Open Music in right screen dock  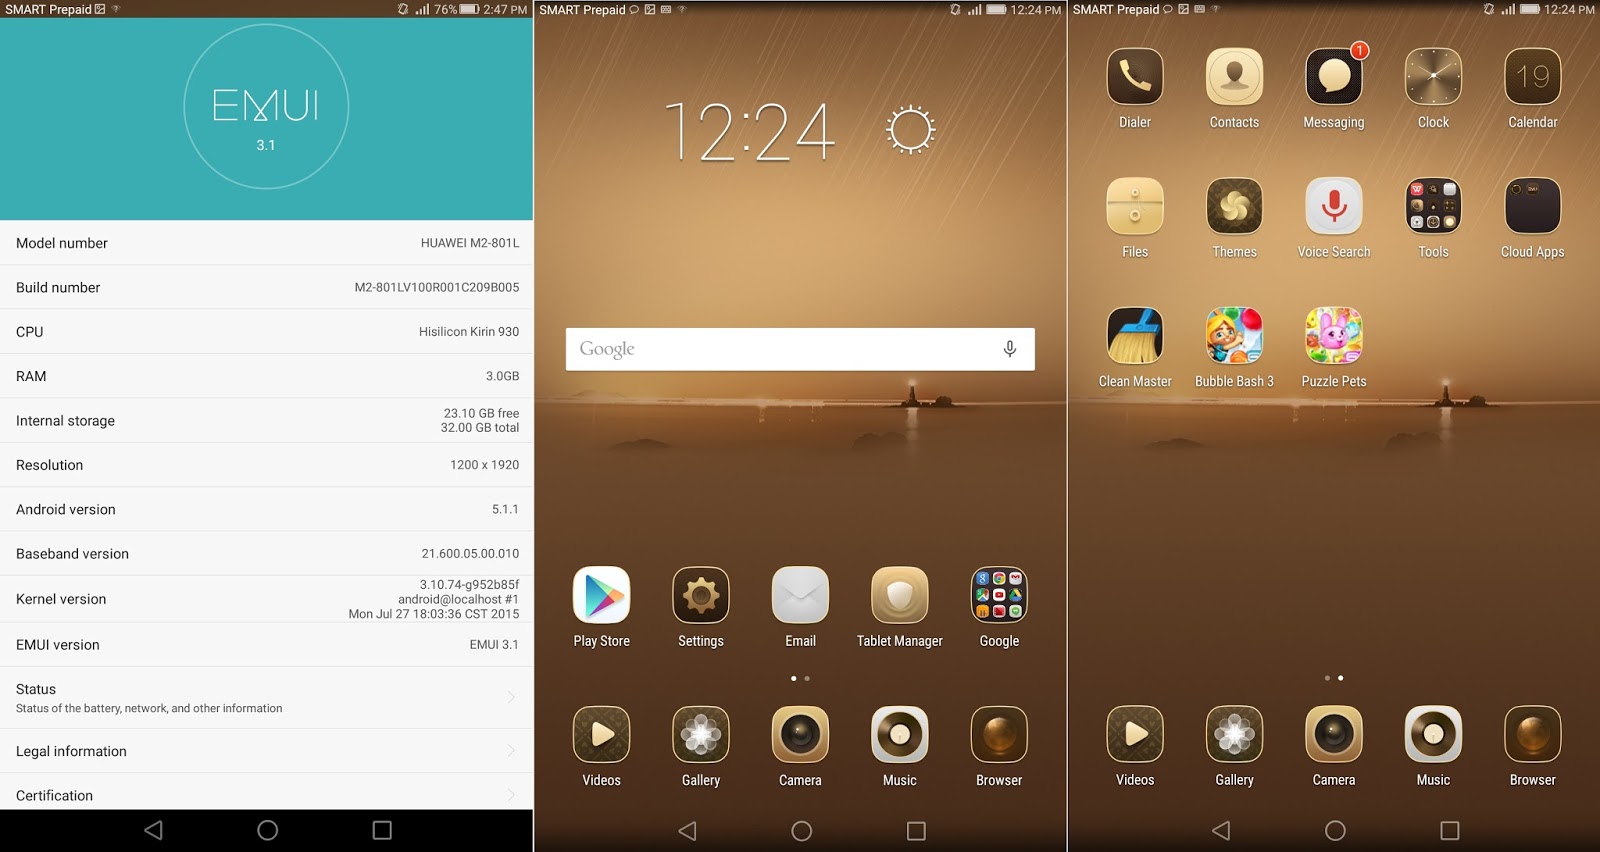(x=1433, y=735)
